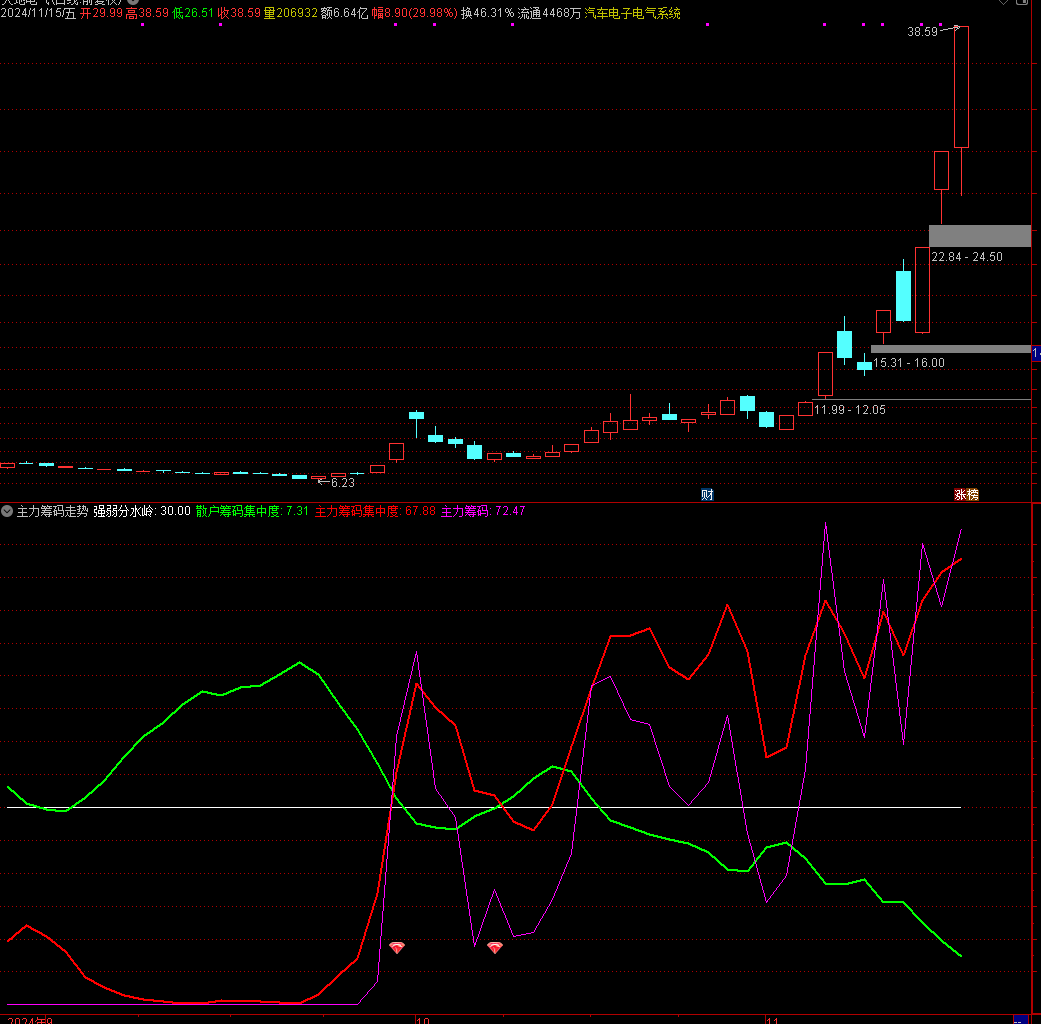Click the second red diamond signal marker
Image resolution: width=1041 pixels, height=1024 pixels.
click(495, 948)
